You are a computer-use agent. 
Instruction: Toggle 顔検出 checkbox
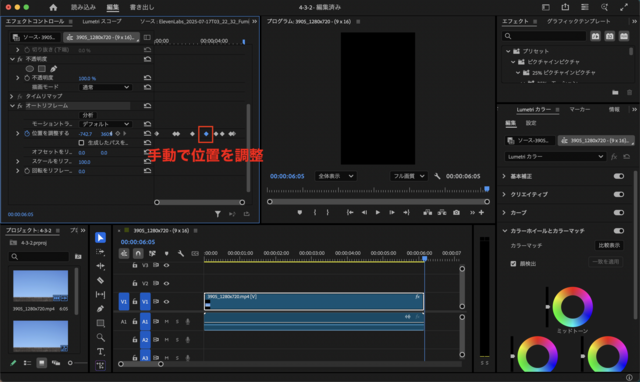coord(513,264)
